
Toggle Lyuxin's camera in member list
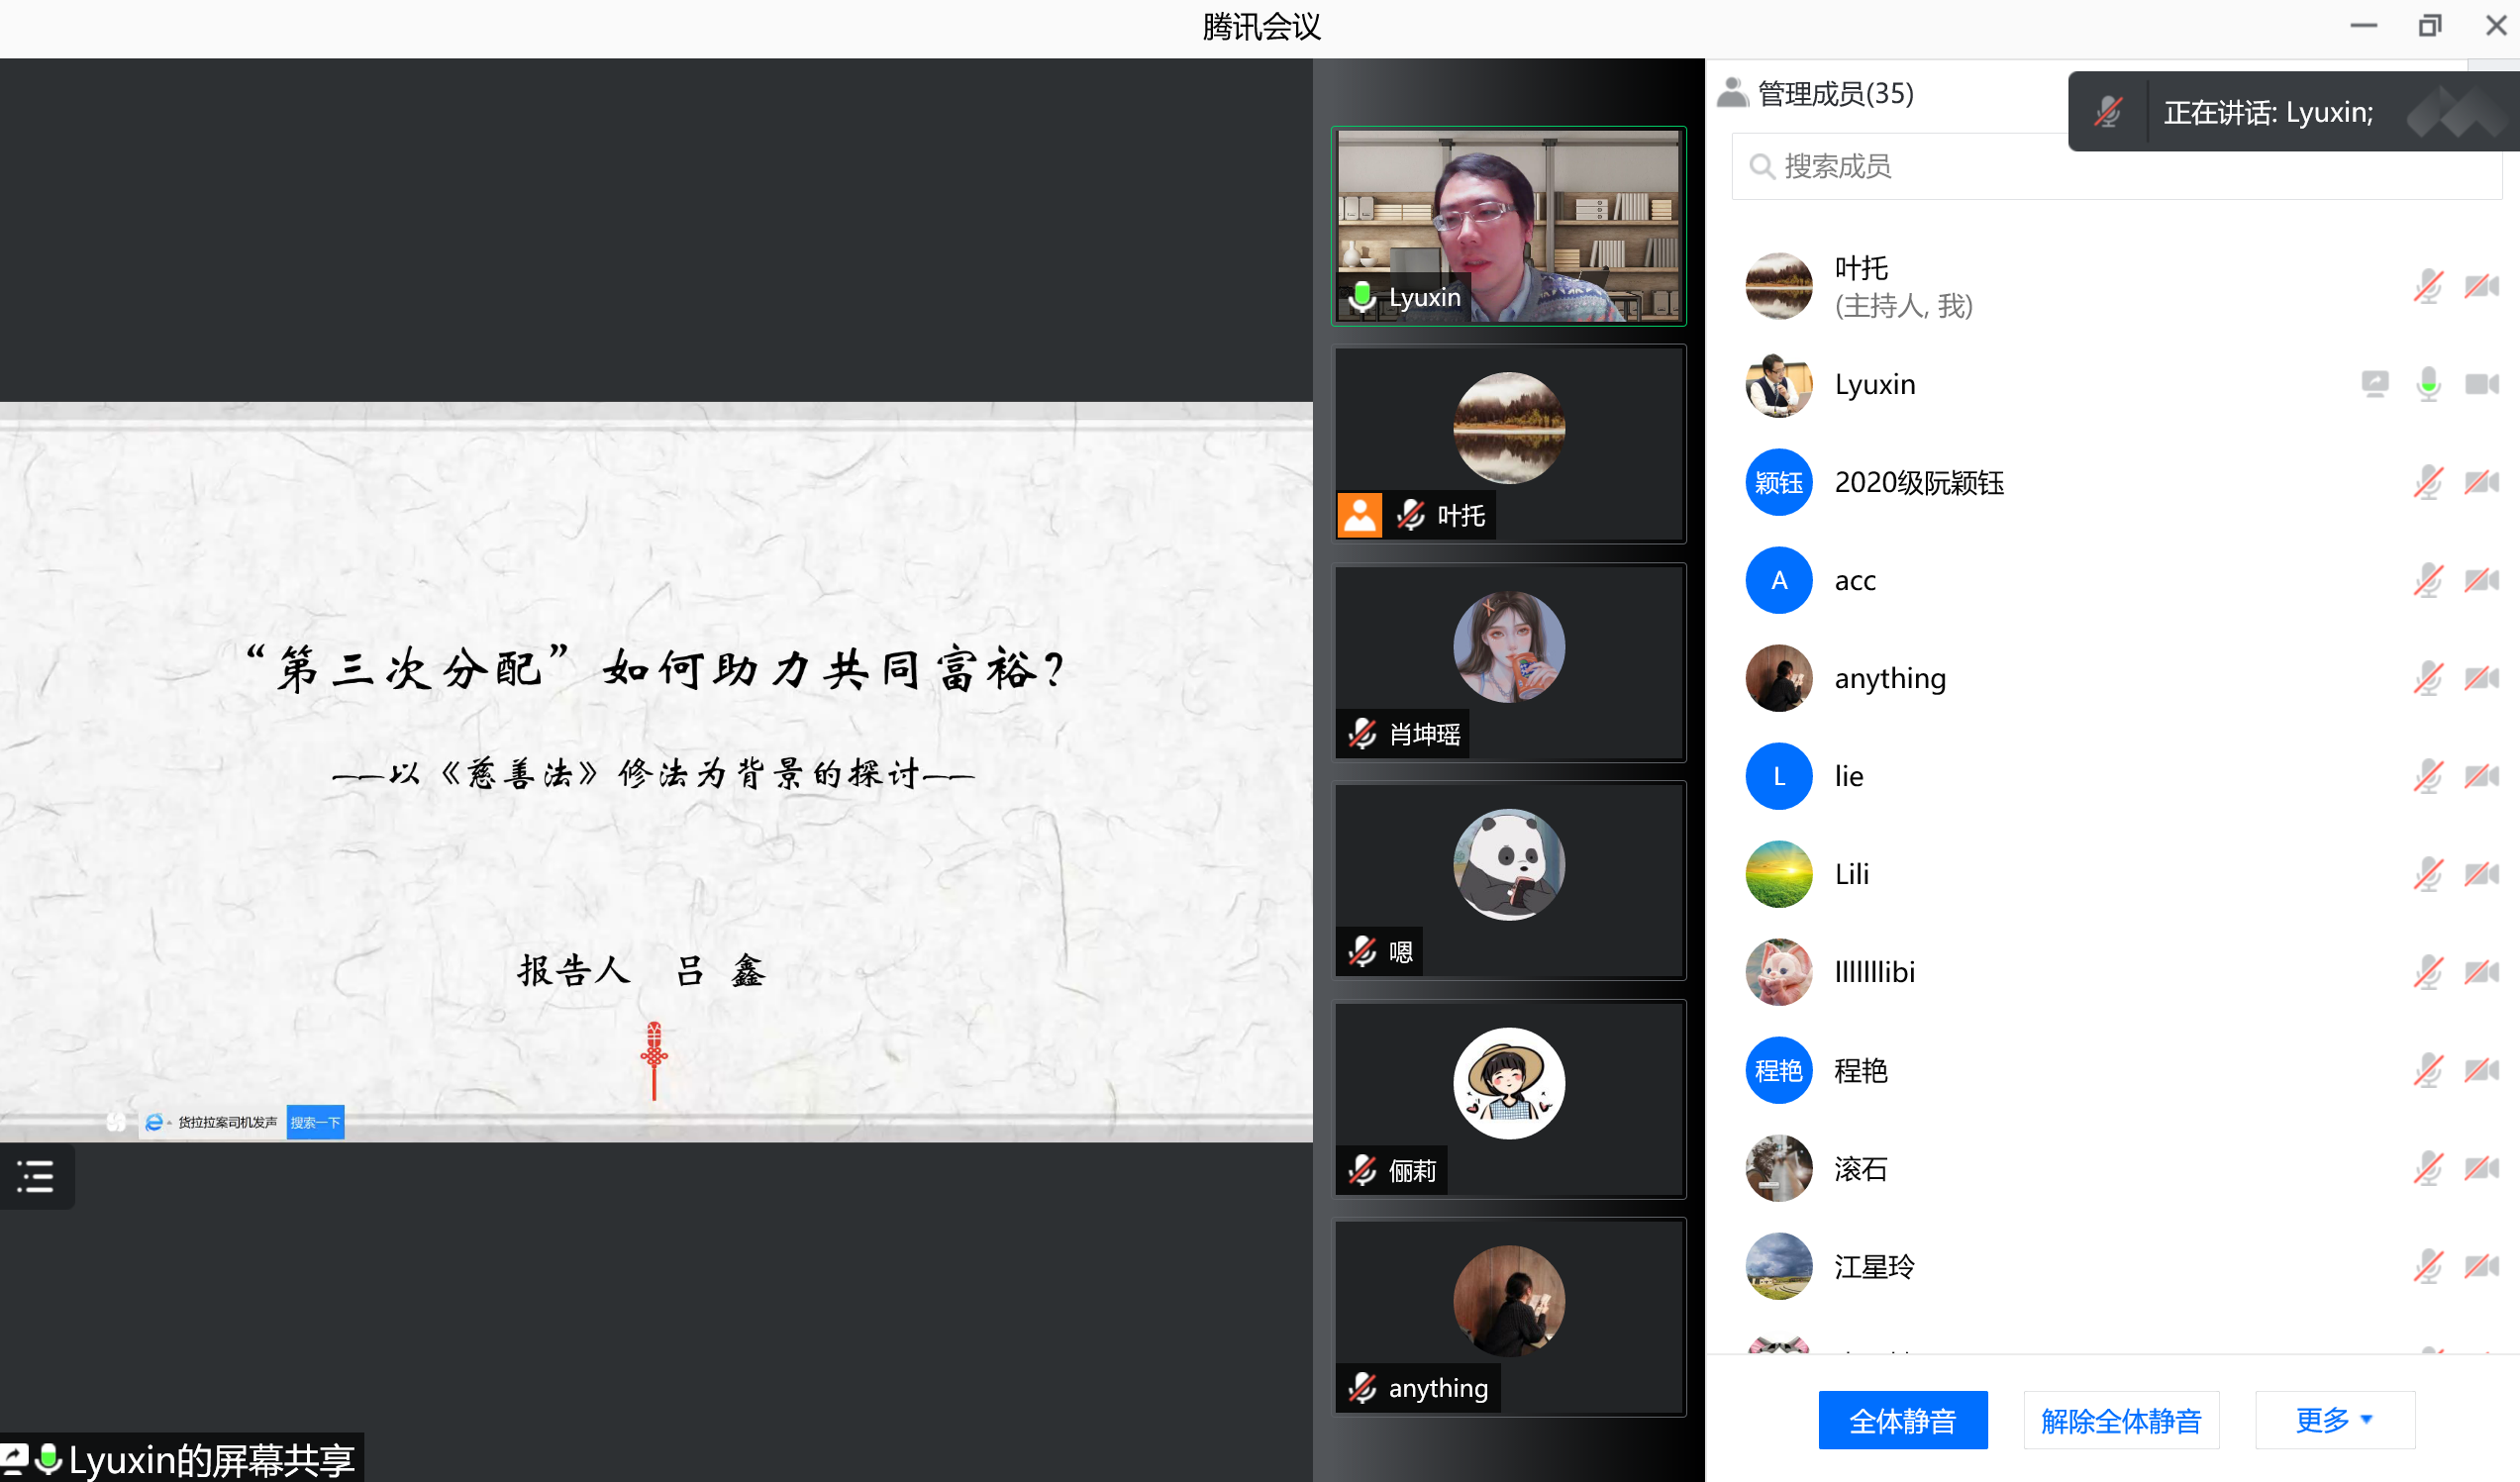click(x=2481, y=384)
